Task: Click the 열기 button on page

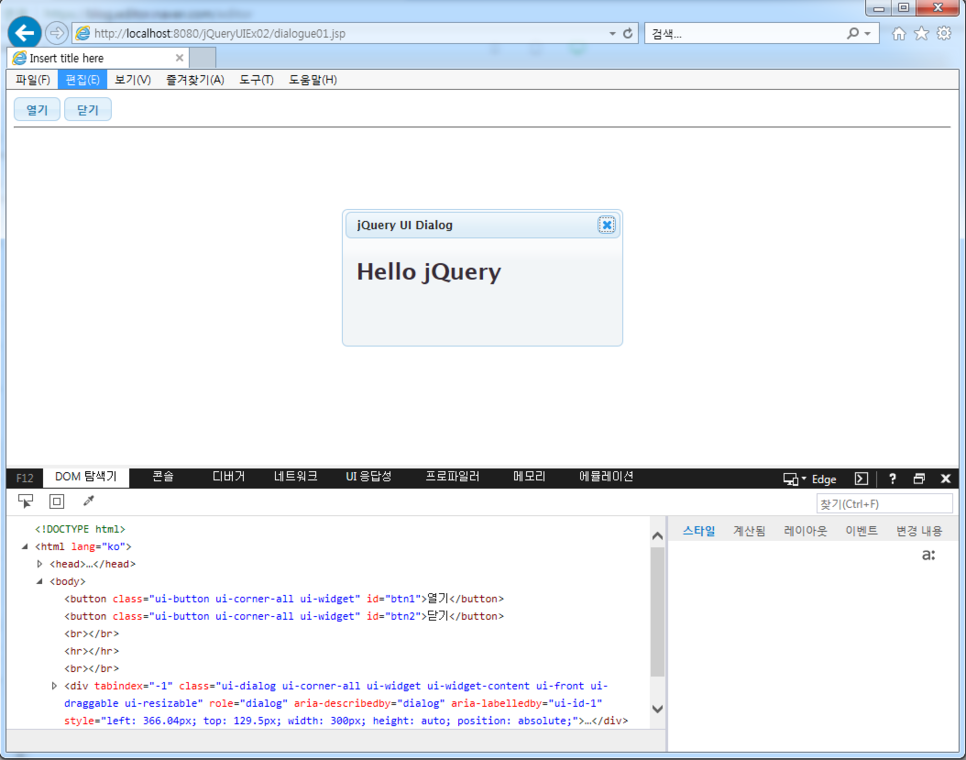Action: coord(37,110)
